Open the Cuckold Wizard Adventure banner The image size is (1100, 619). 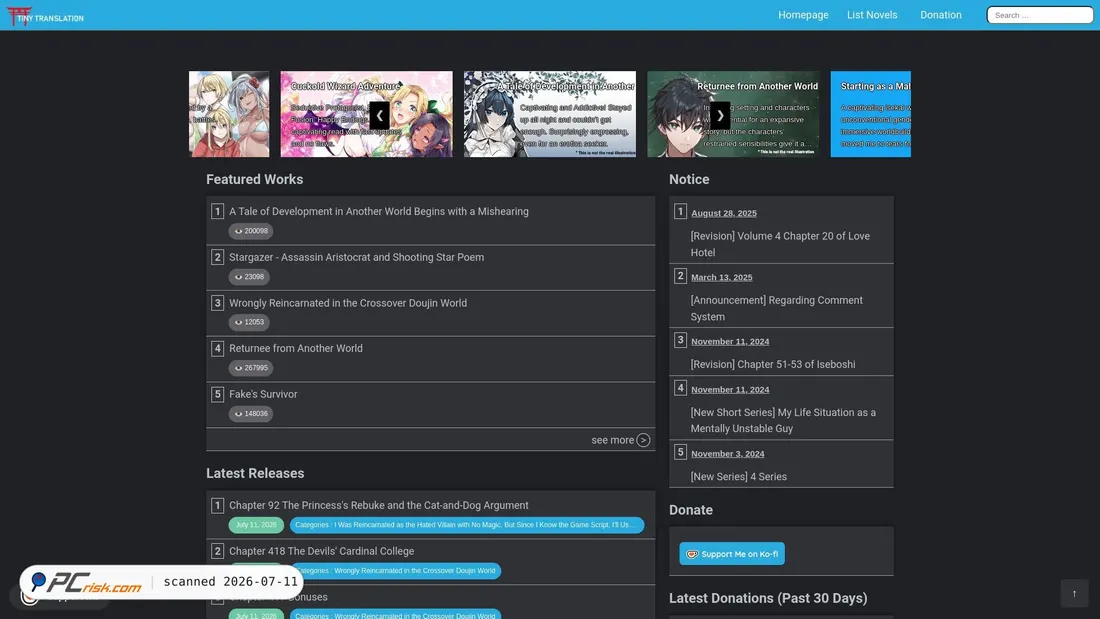pos(366,114)
